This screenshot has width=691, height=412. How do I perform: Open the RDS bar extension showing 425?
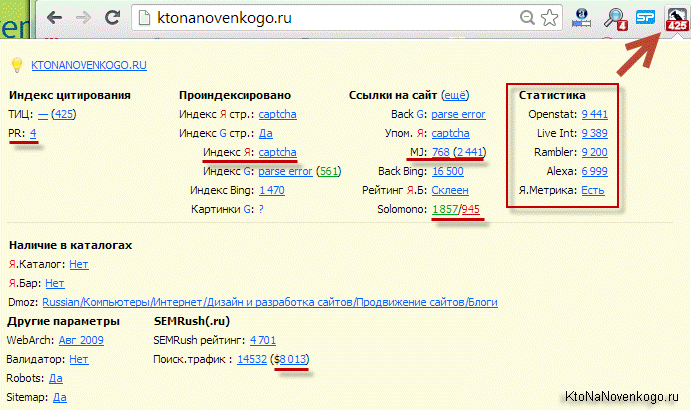(x=677, y=20)
